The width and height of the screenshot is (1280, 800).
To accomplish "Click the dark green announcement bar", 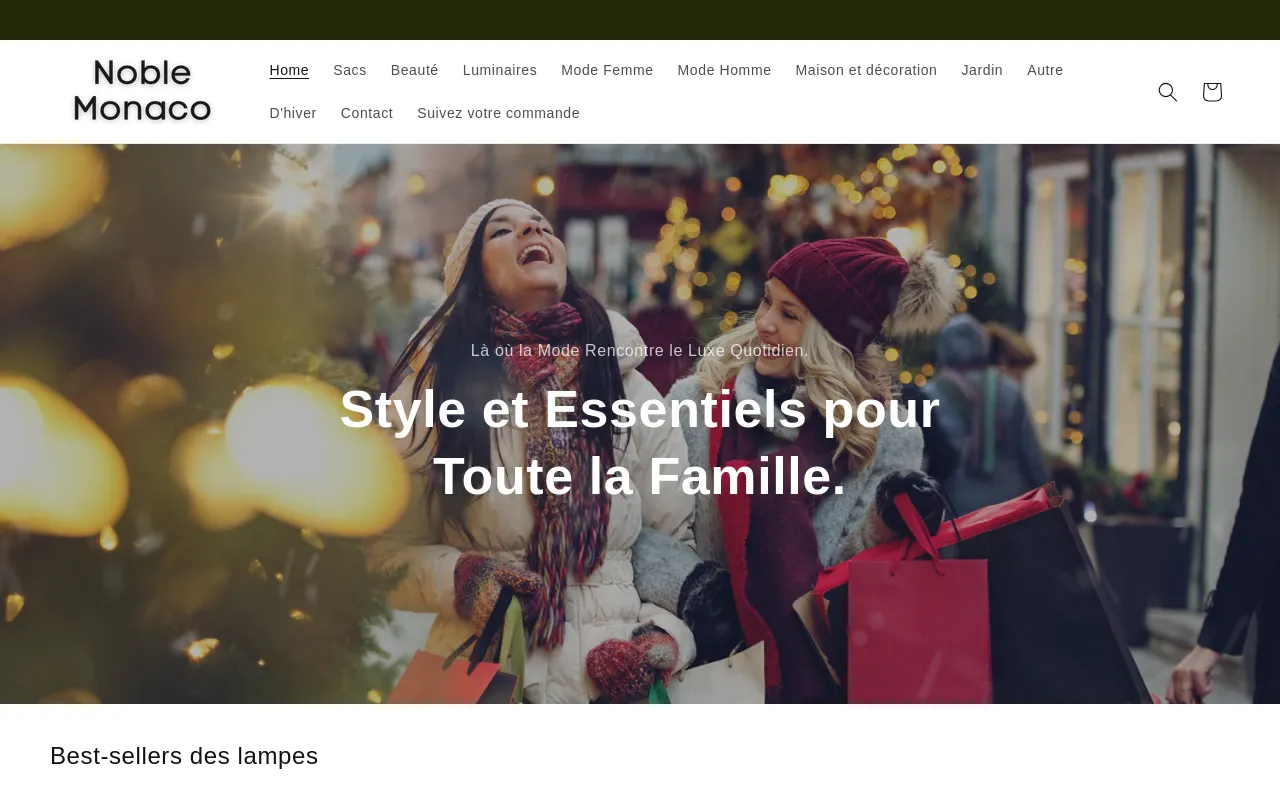I will 640,20.
